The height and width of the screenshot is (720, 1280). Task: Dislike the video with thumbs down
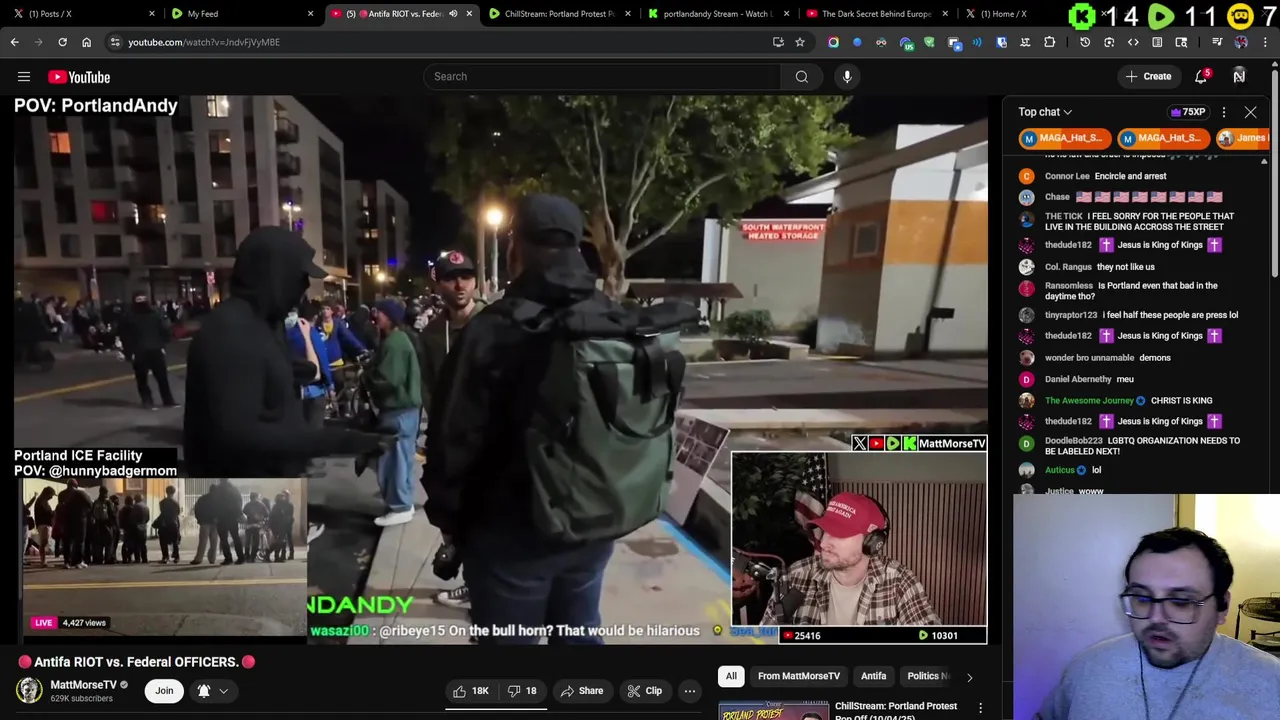[522, 691]
